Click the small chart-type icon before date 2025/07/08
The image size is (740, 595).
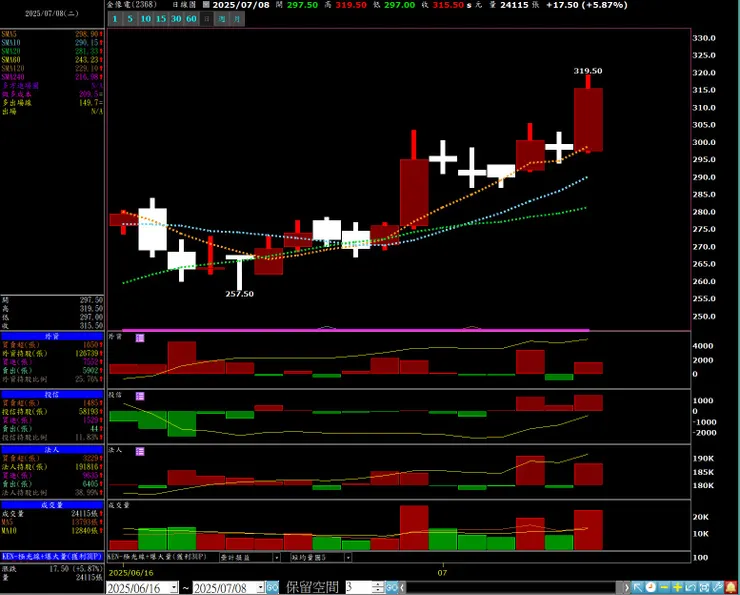[x=206, y=5]
